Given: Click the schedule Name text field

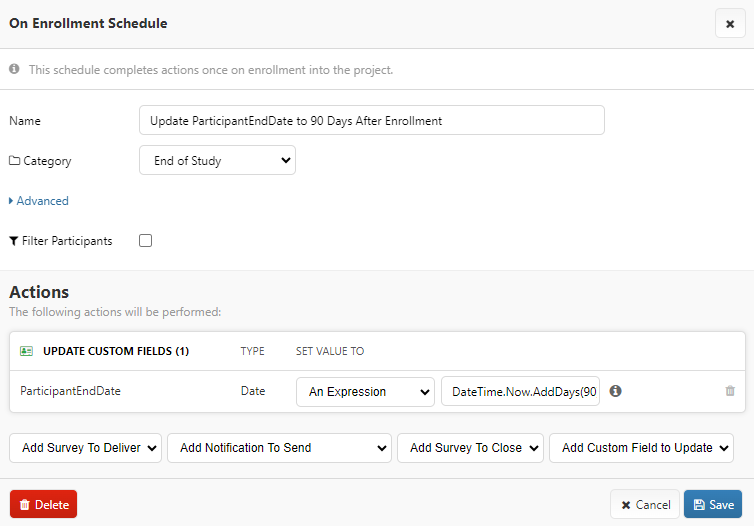Looking at the screenshot, I should coord(371,120).
